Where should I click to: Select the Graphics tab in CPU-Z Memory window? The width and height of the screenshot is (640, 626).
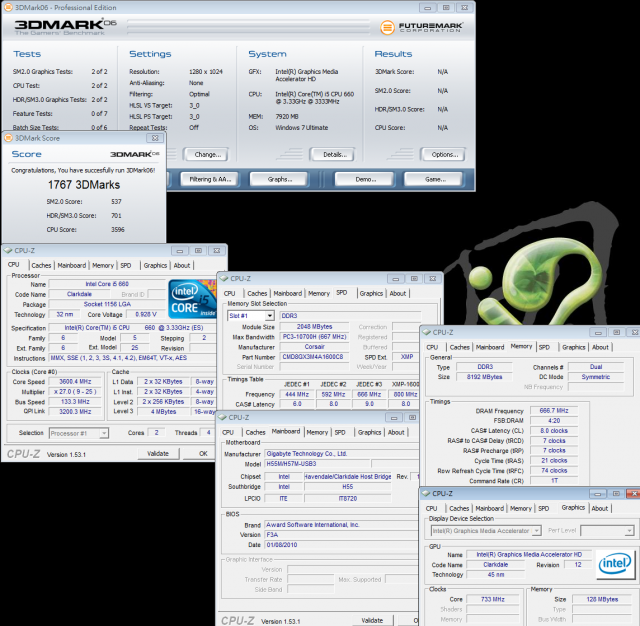pyautogui.click(x=573, y=347)
